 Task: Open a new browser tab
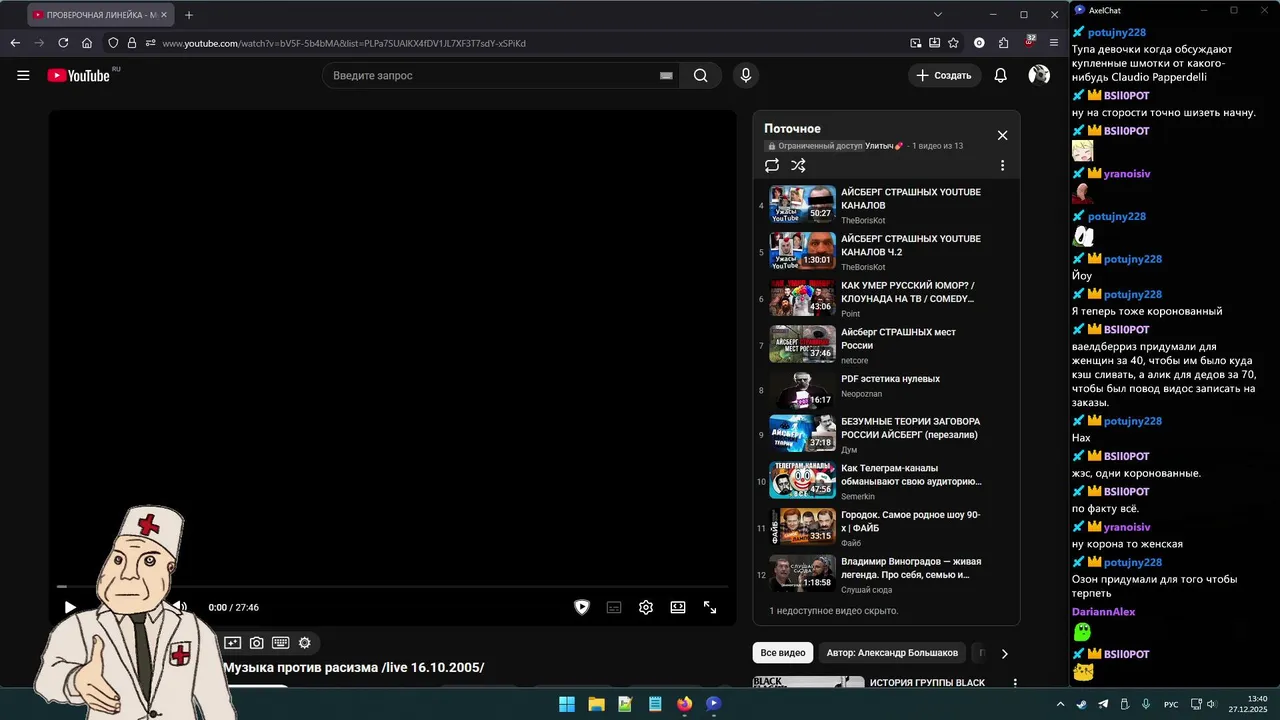189,15
